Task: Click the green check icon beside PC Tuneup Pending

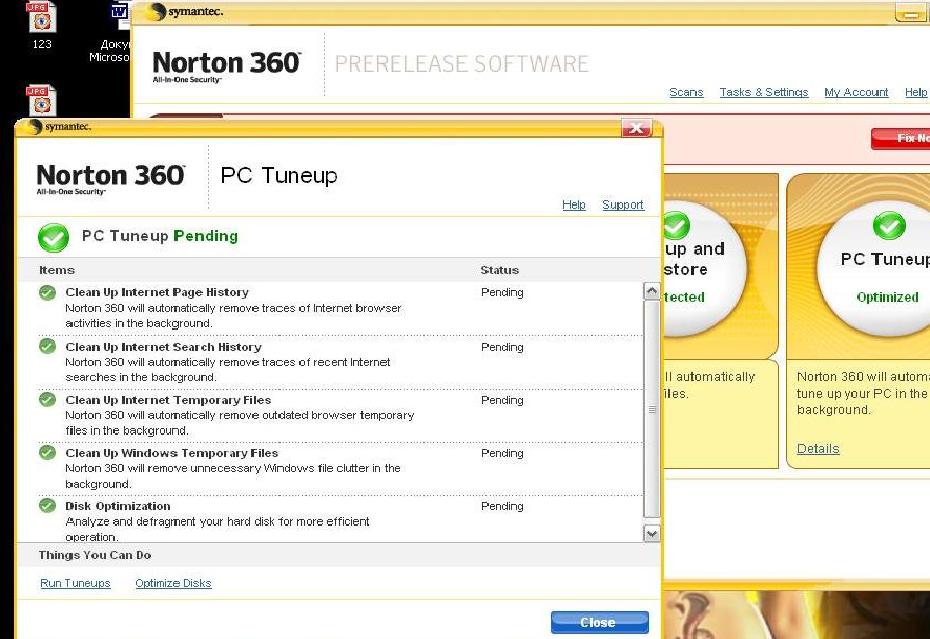Action: [53, 237]
